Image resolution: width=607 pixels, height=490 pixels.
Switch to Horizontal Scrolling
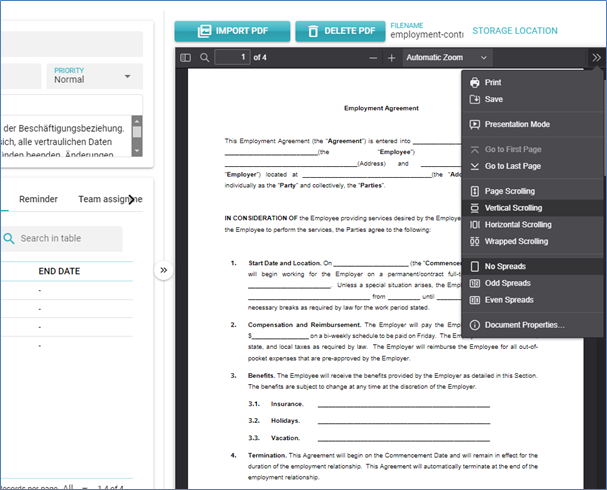pos(518,225)
